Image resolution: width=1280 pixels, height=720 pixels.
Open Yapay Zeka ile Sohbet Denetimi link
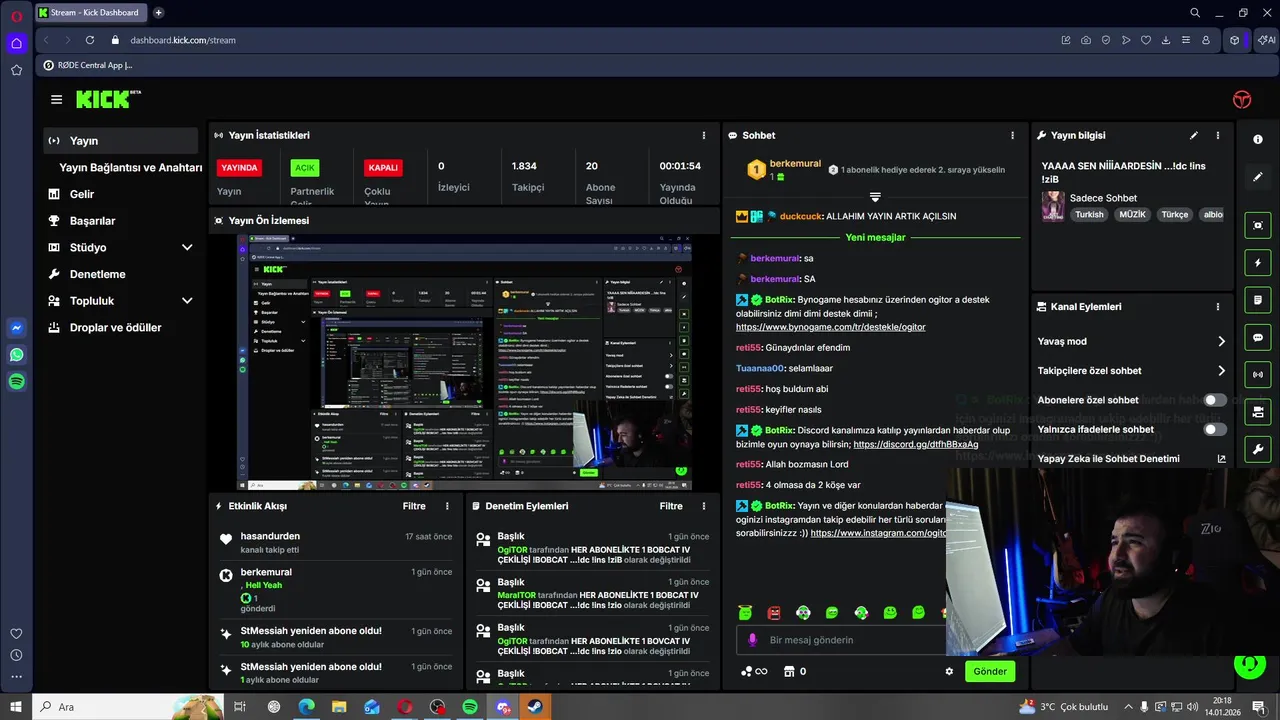coord(1132,458)
